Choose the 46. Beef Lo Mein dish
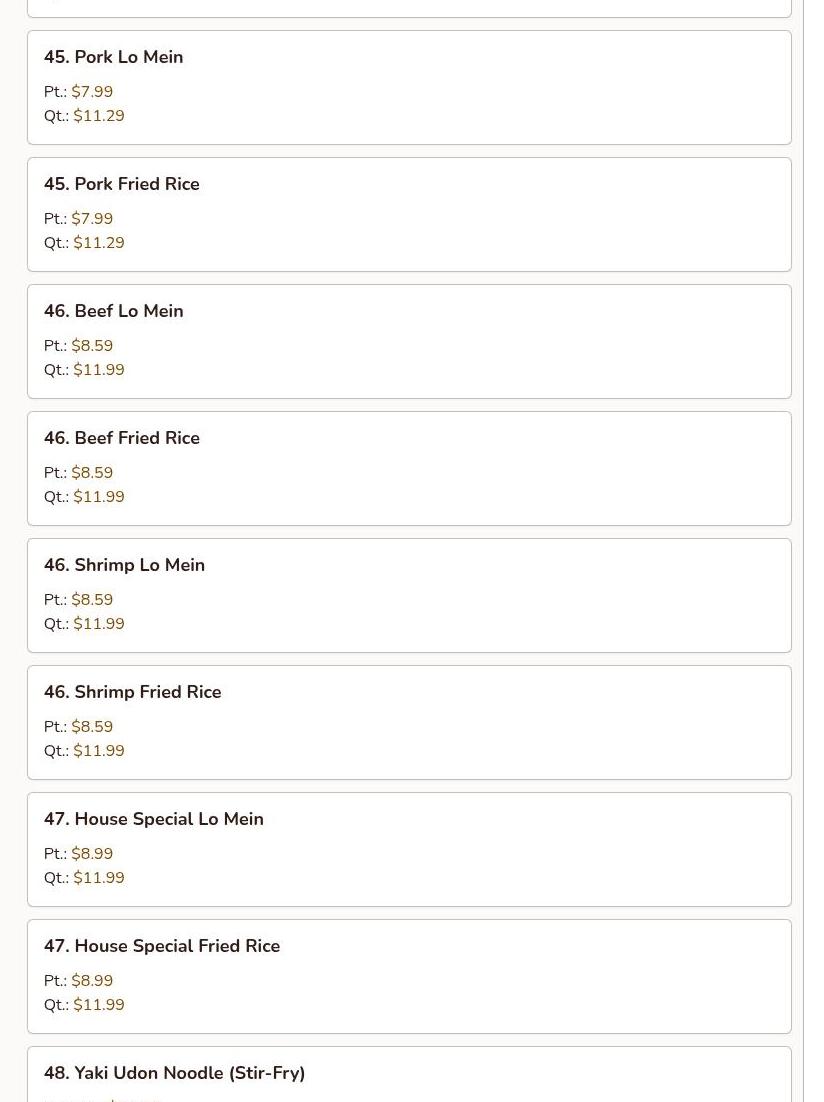The width and height of the screenshot is (824, 1102). tap(409, 342)
